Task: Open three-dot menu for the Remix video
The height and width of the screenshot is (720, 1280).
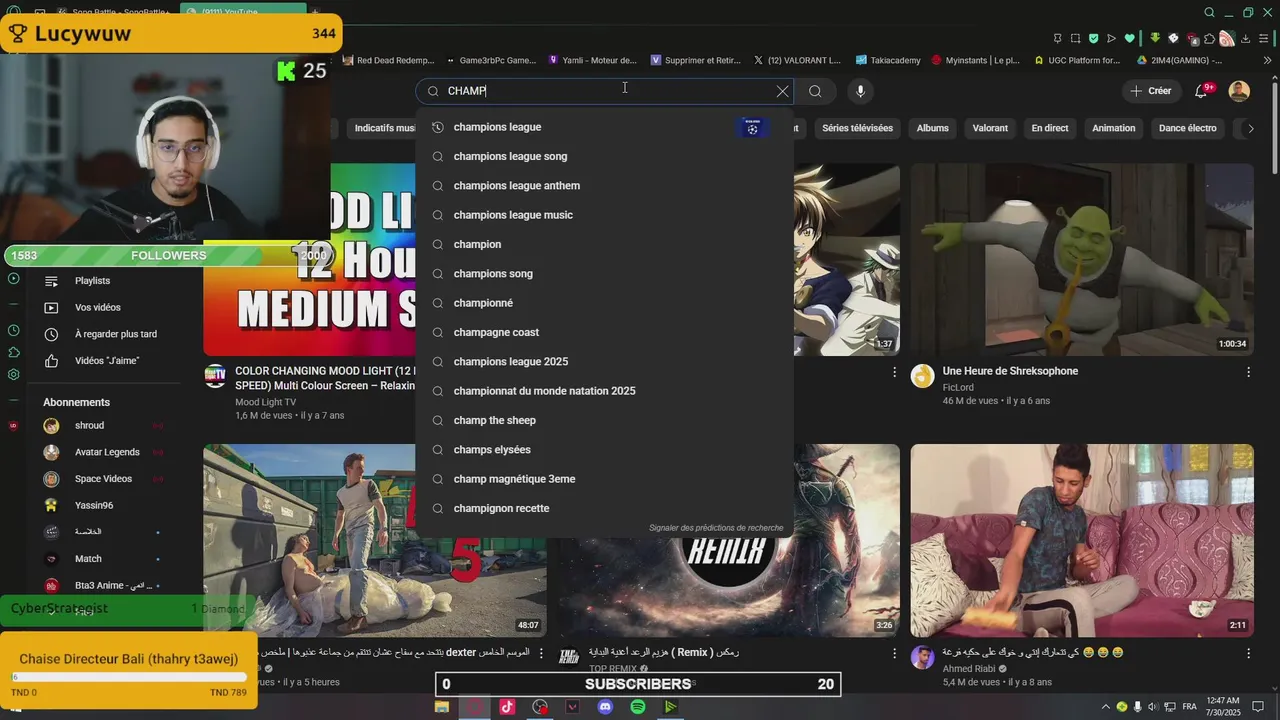Action: (894, 653)
